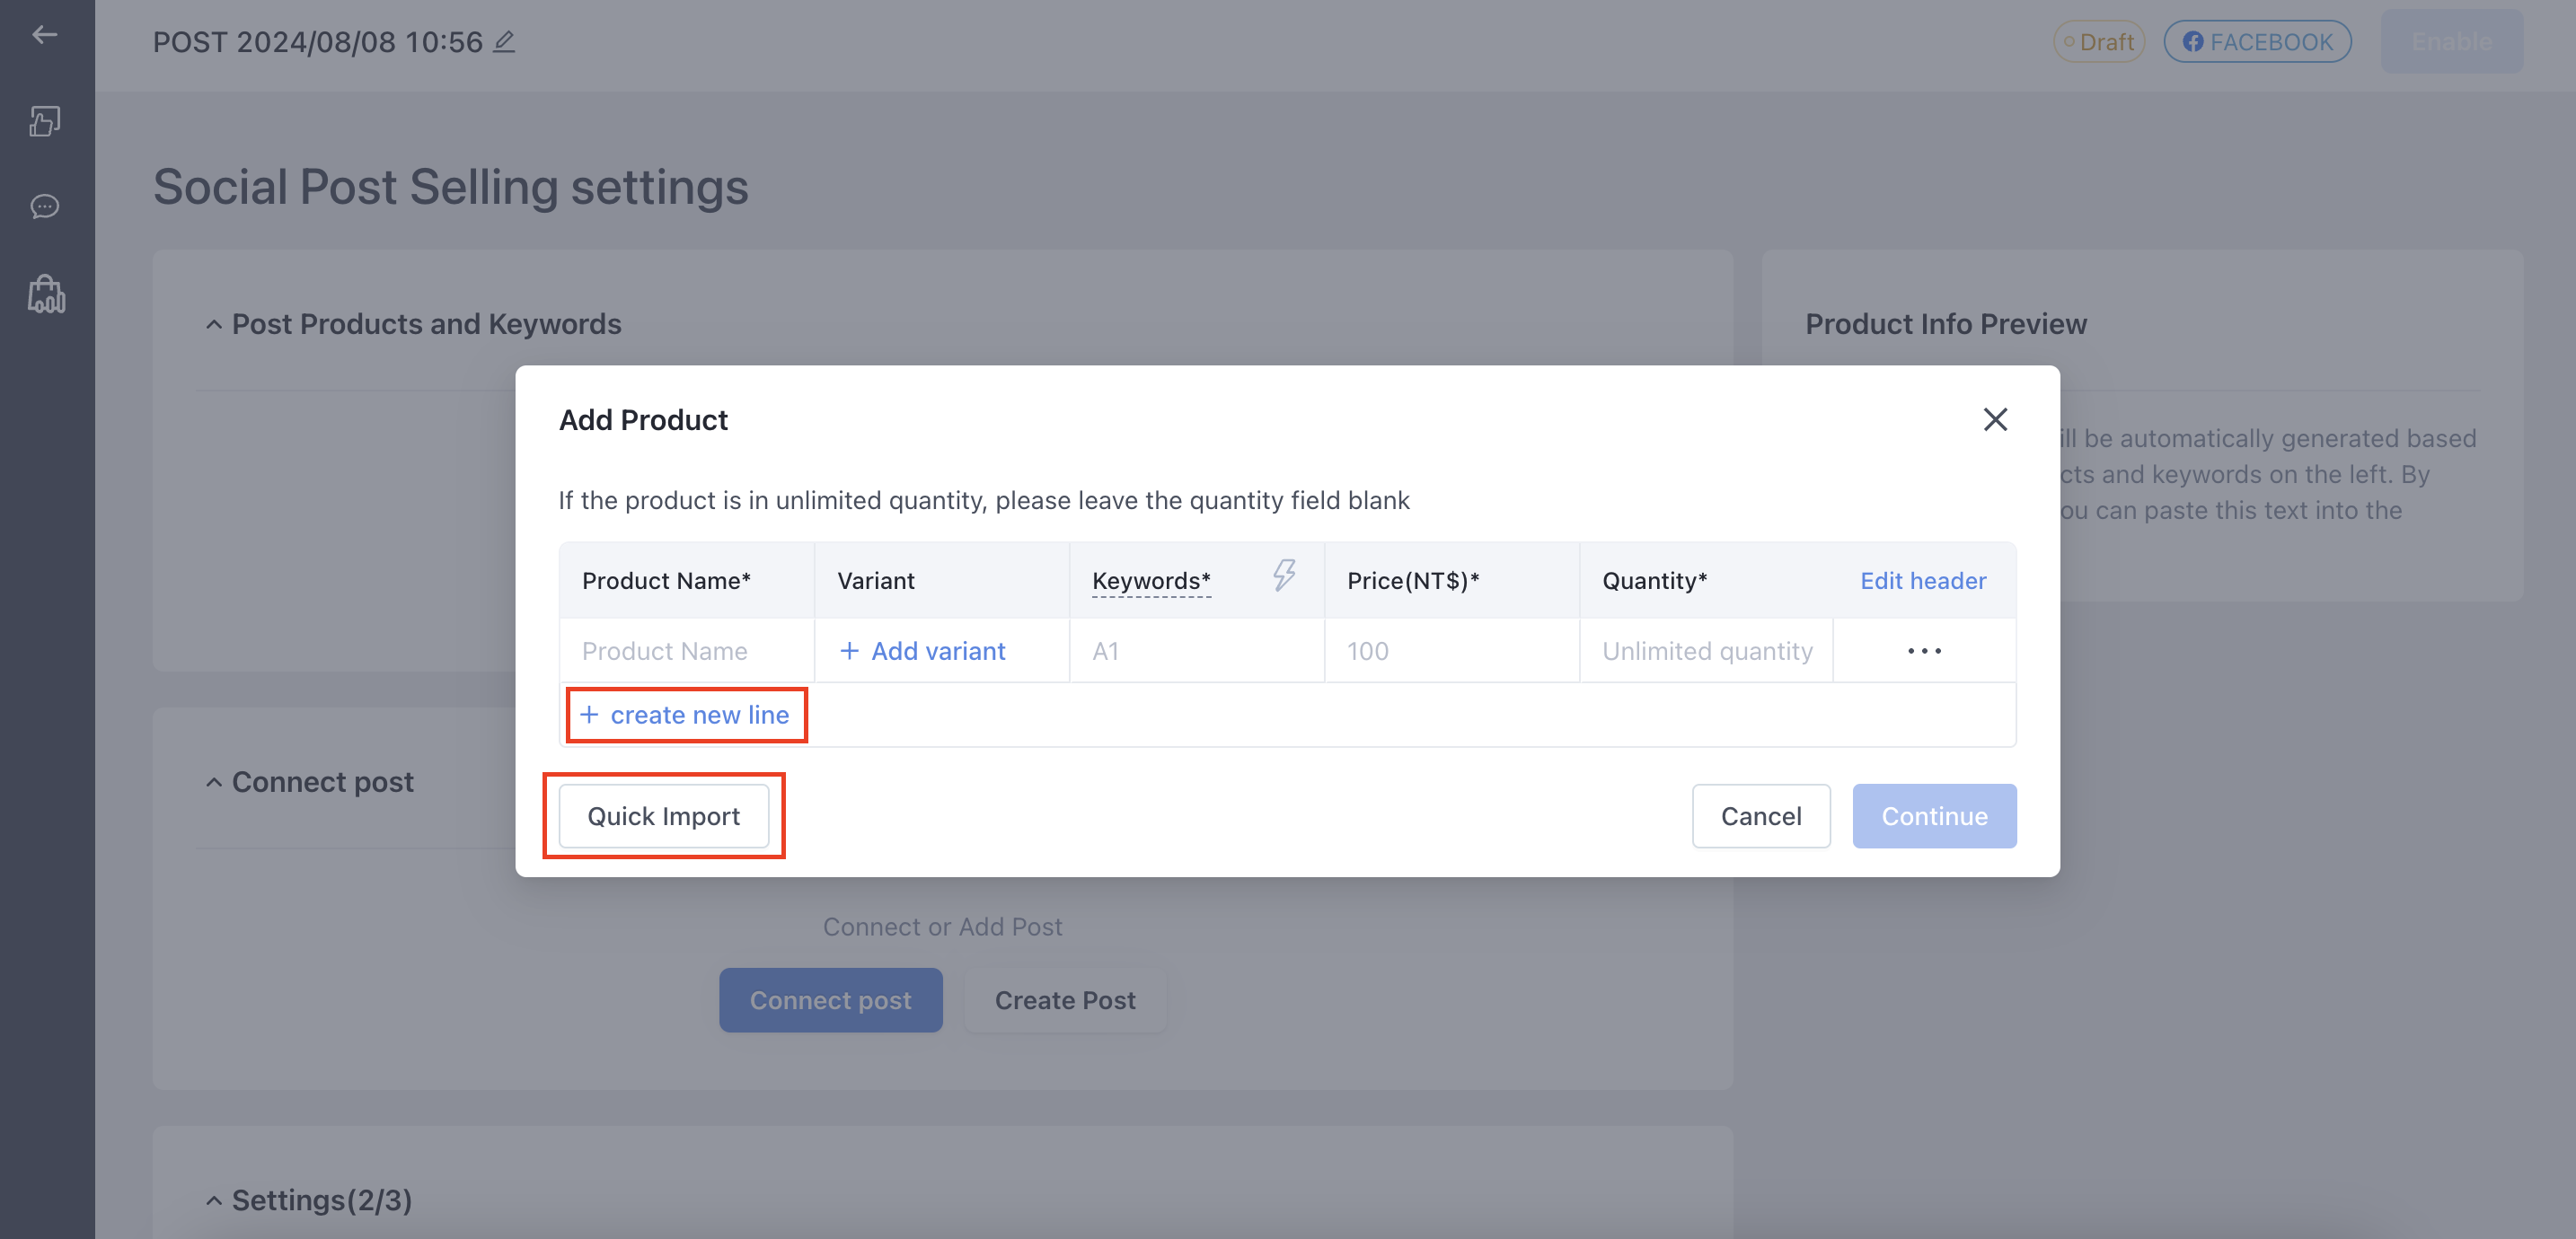The height and width of the screenshot is (1239, 2576).
Task: Click Add variant in product row
Action: pyautogui.click(x=922, y=651)
